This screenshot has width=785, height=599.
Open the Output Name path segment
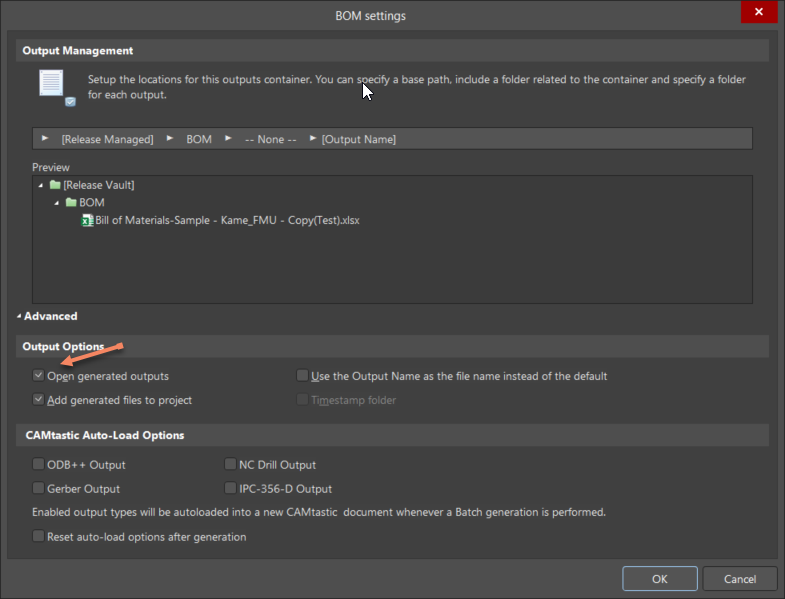(313, 139)
